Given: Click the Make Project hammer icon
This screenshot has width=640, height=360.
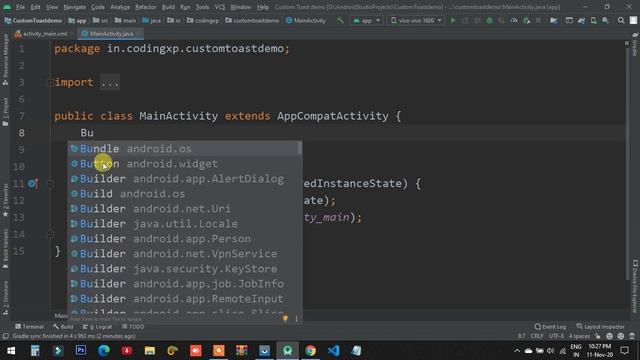Looking at the screenshot, I should (340, 20).
